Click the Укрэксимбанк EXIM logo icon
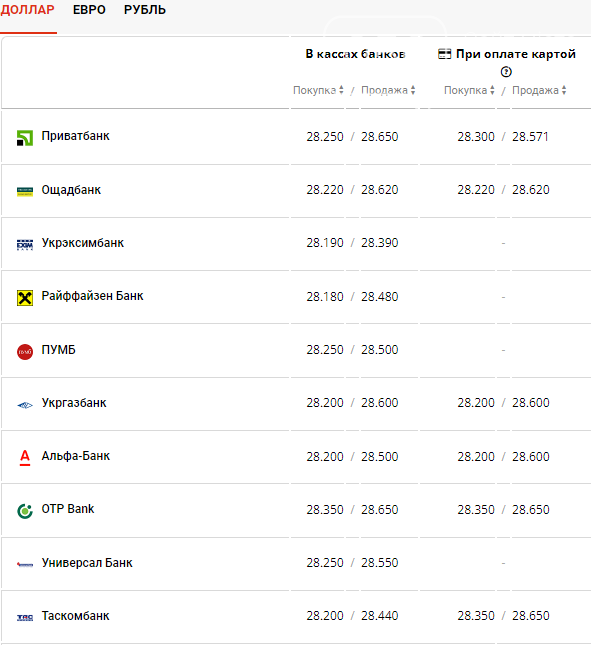The image size is (591, 645). click(x=25, y=244)
